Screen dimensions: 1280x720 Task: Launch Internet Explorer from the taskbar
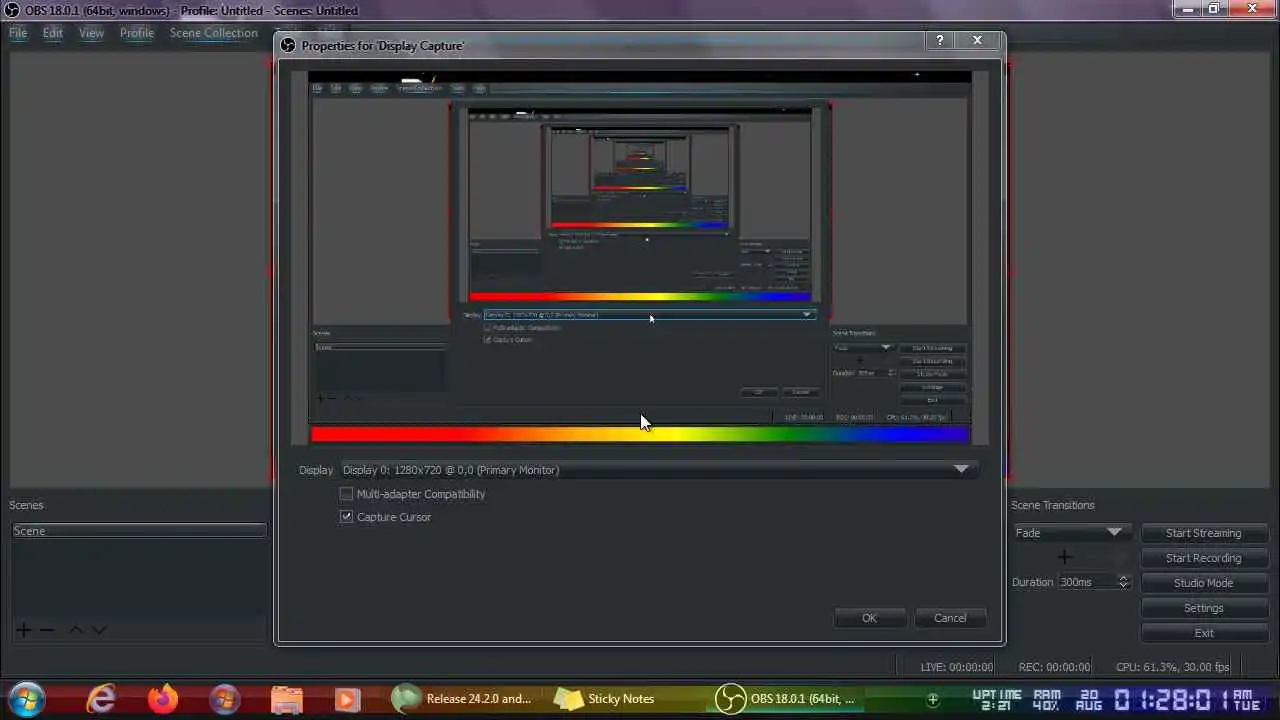pos(101,698)
